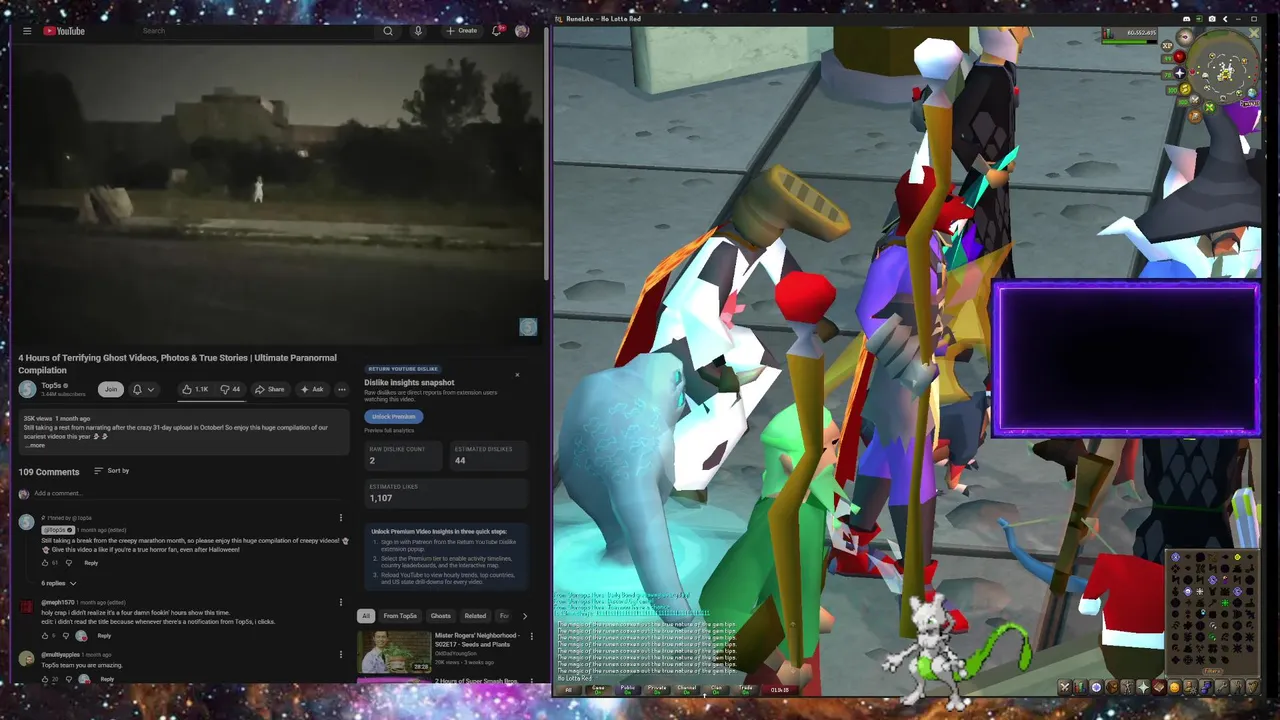Open the Combat Options tab icon

pyautogui.click(x=1064, y=687)
